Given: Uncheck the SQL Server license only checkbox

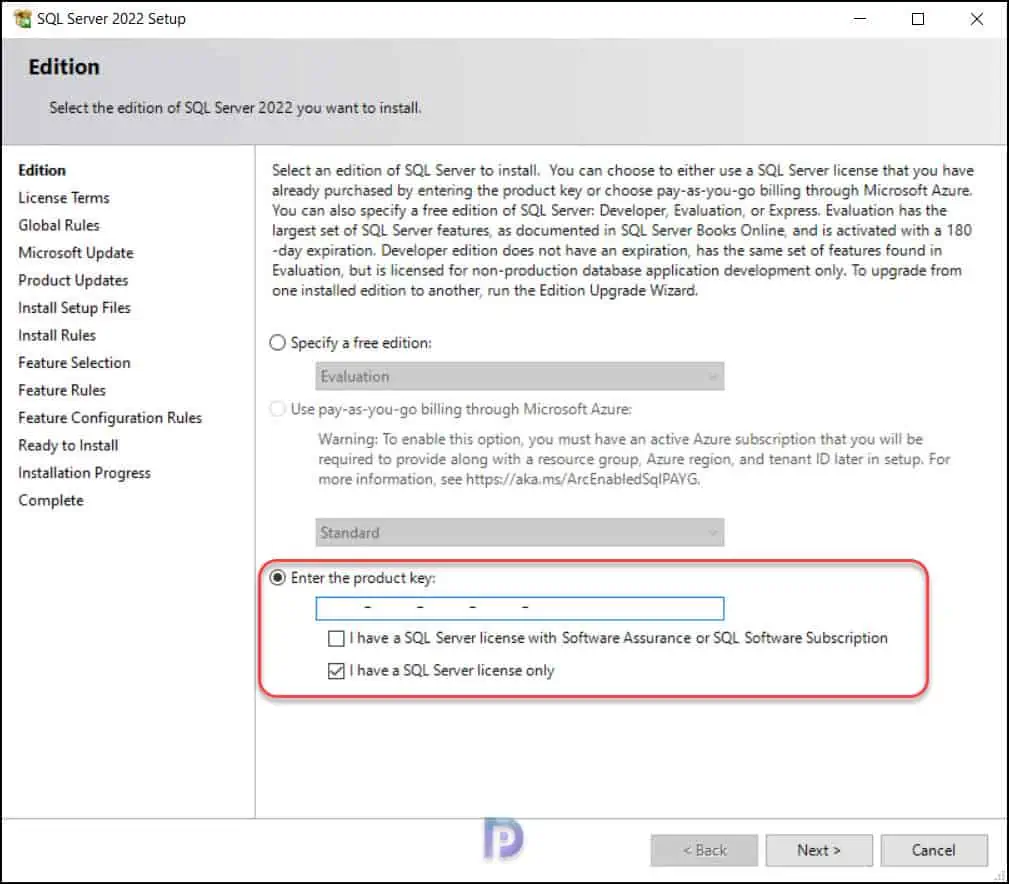Looking at the screenshot, I should (336, 671).
